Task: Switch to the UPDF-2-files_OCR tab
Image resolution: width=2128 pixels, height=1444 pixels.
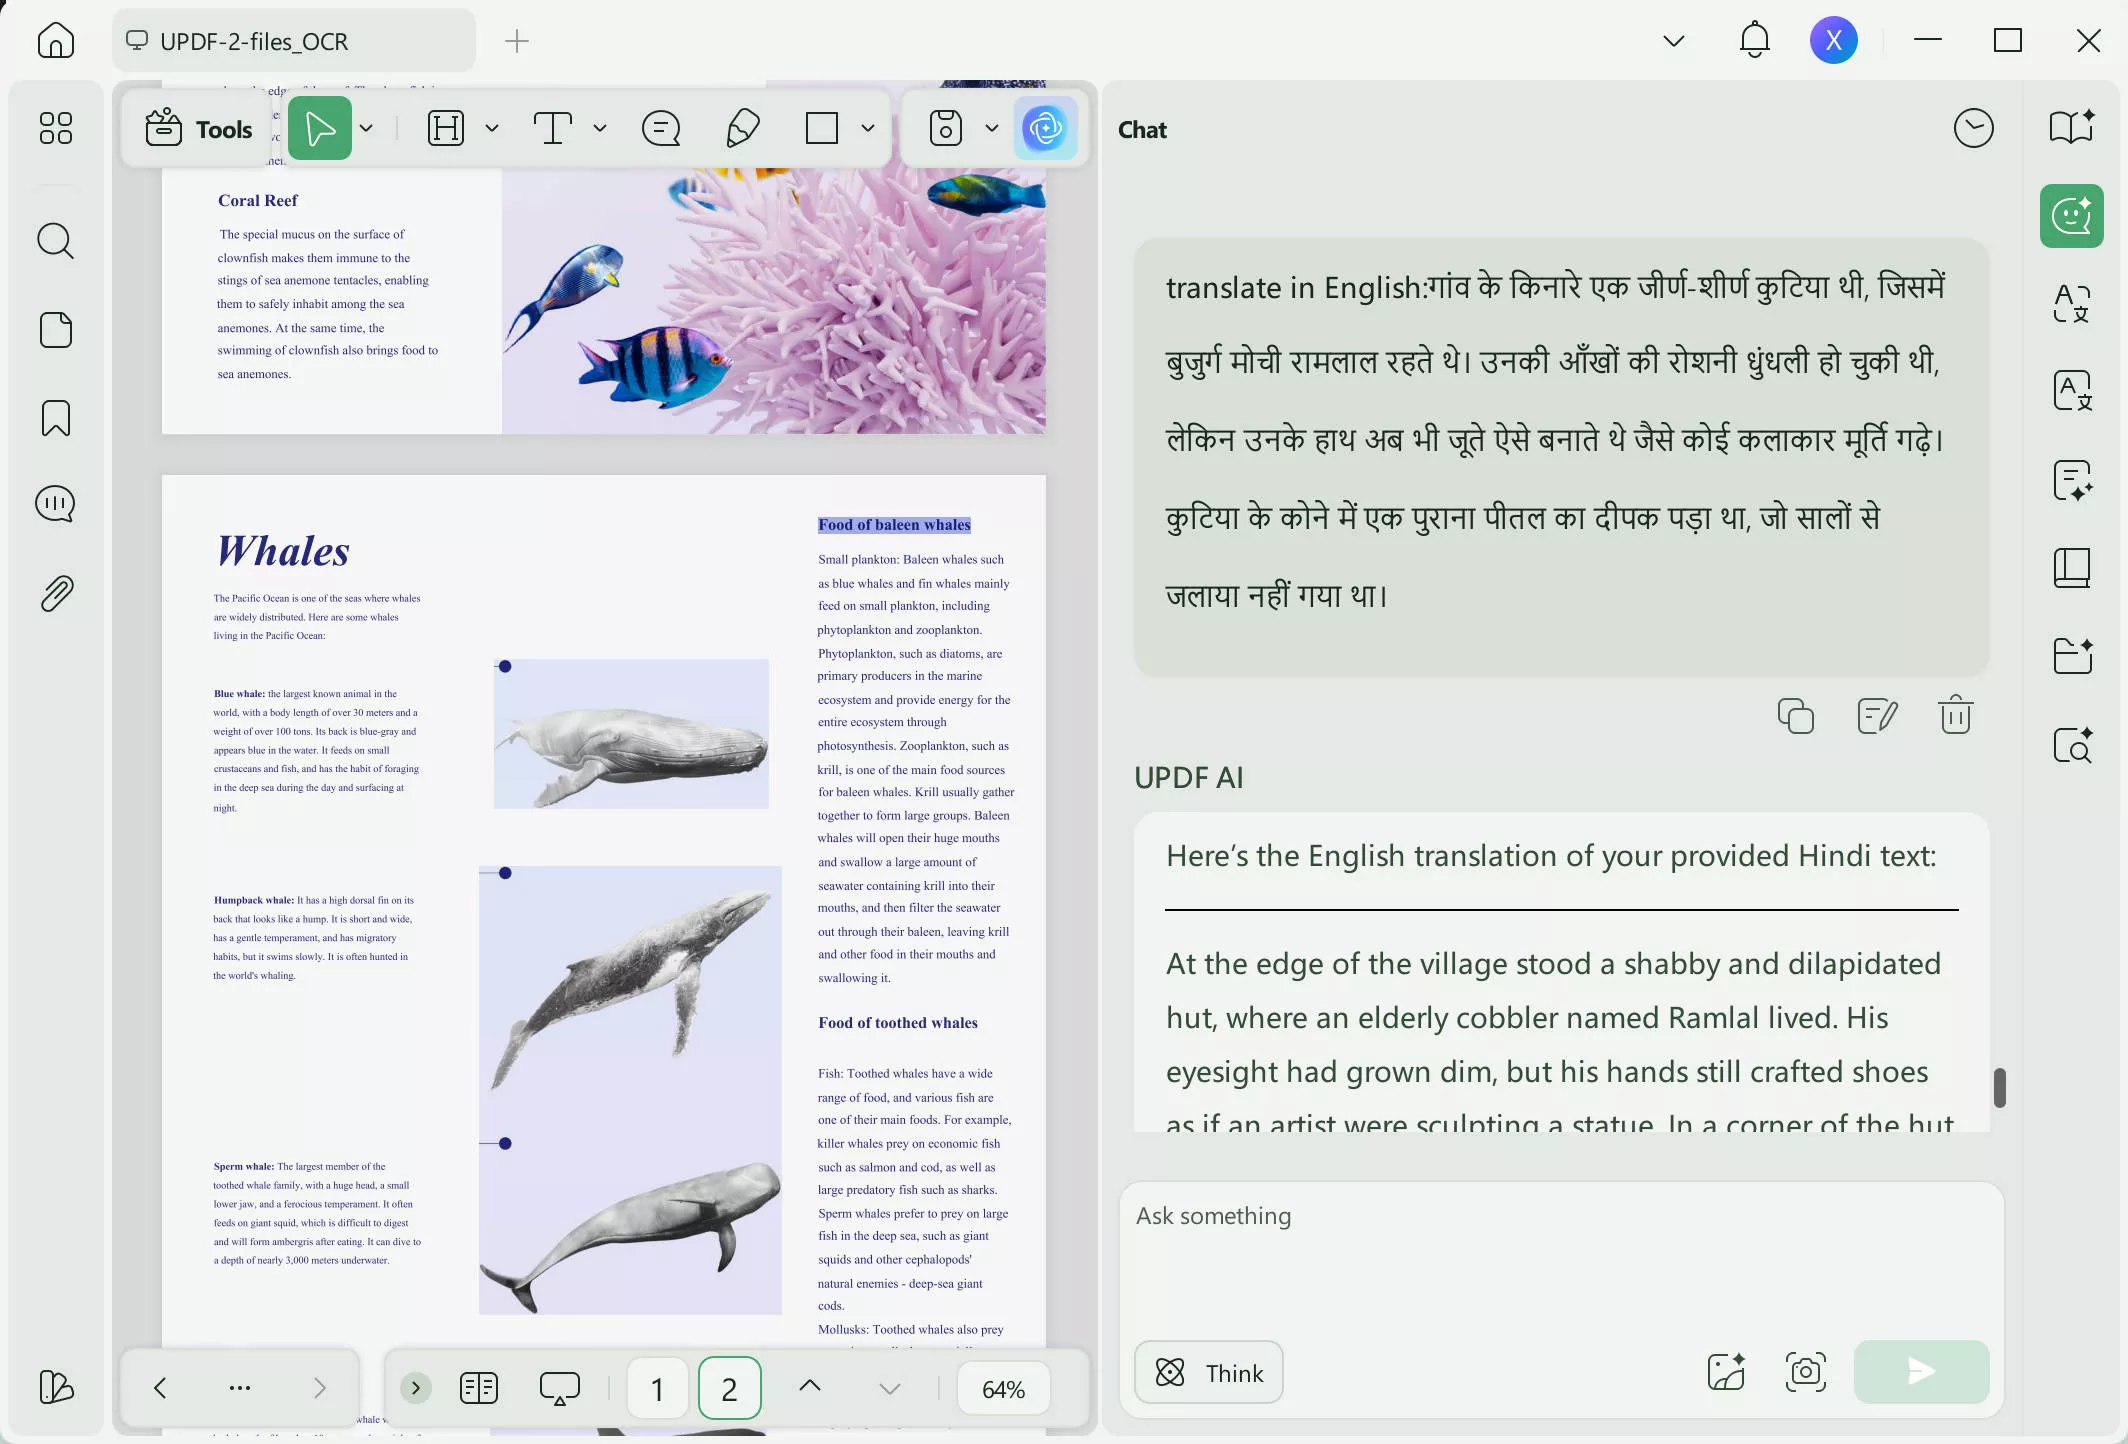Action: pyautogui.click(x=254, y=41)
